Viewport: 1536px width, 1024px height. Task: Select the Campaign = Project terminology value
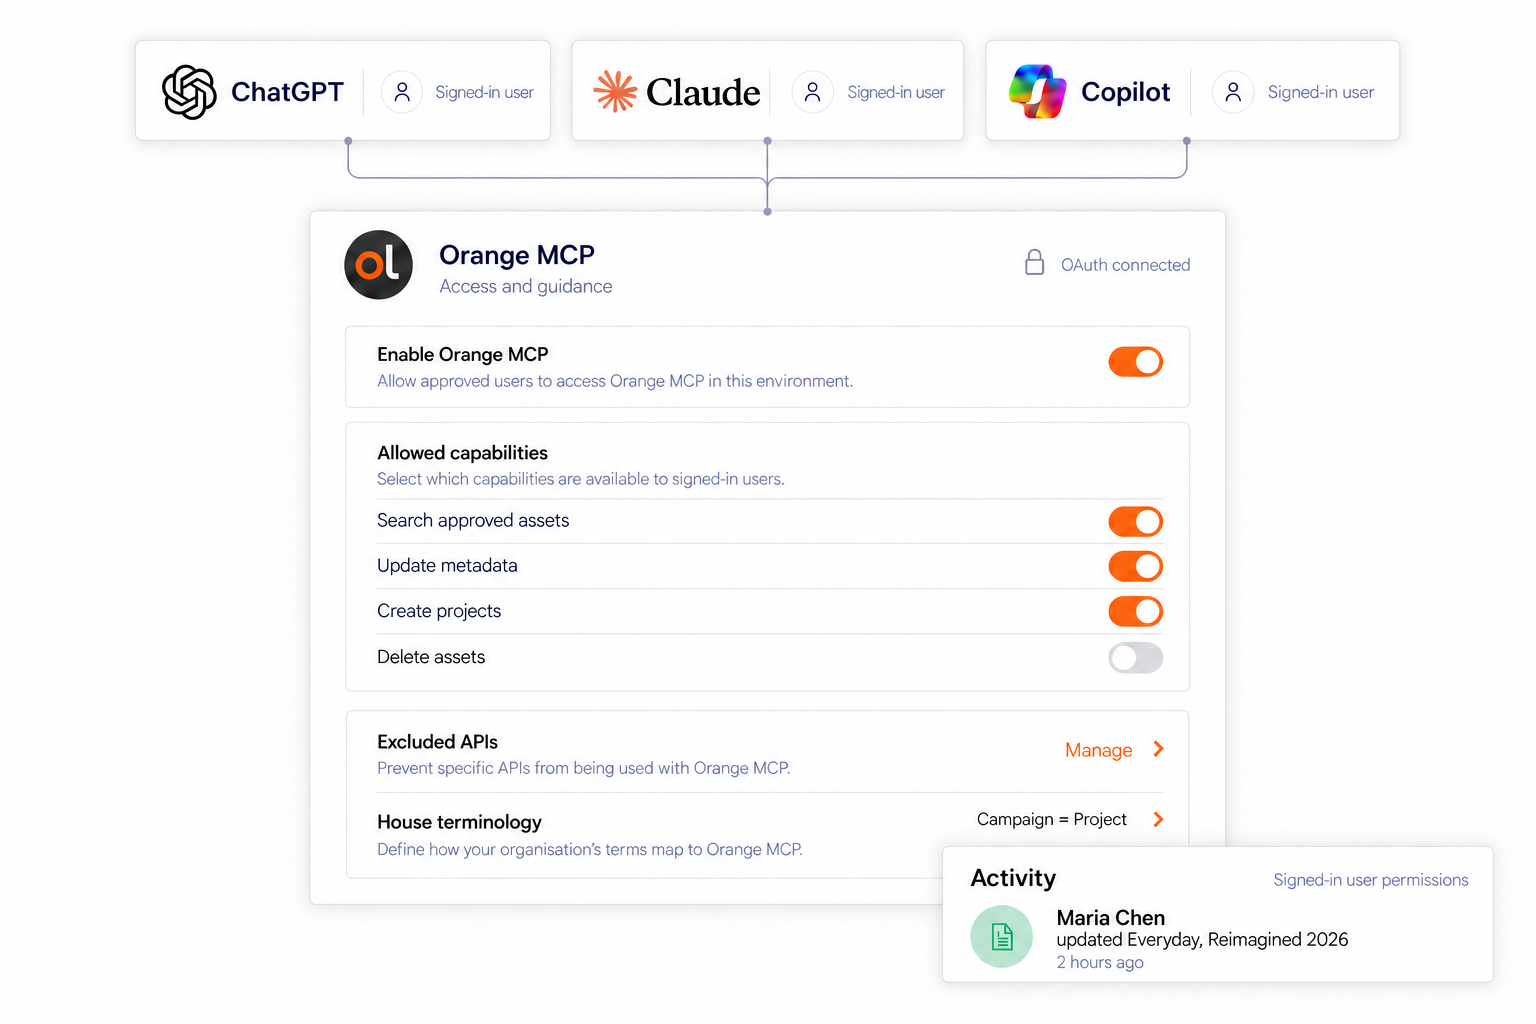1052,819
